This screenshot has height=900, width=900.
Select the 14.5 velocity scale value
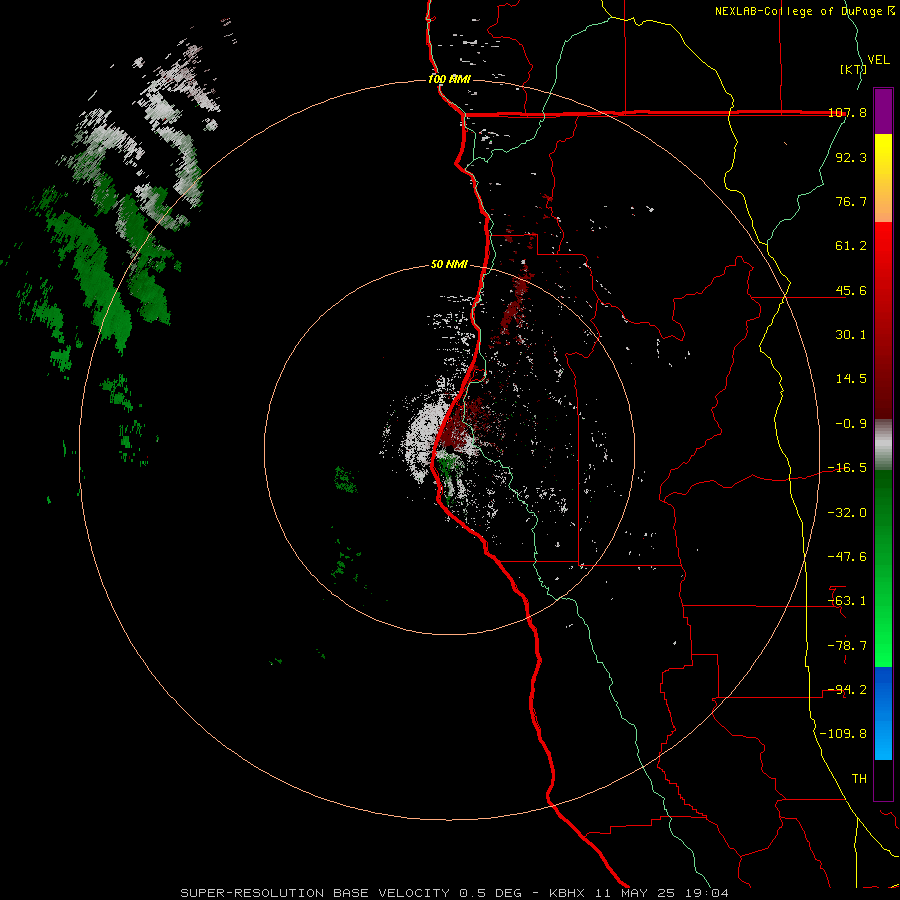point(851,379)
